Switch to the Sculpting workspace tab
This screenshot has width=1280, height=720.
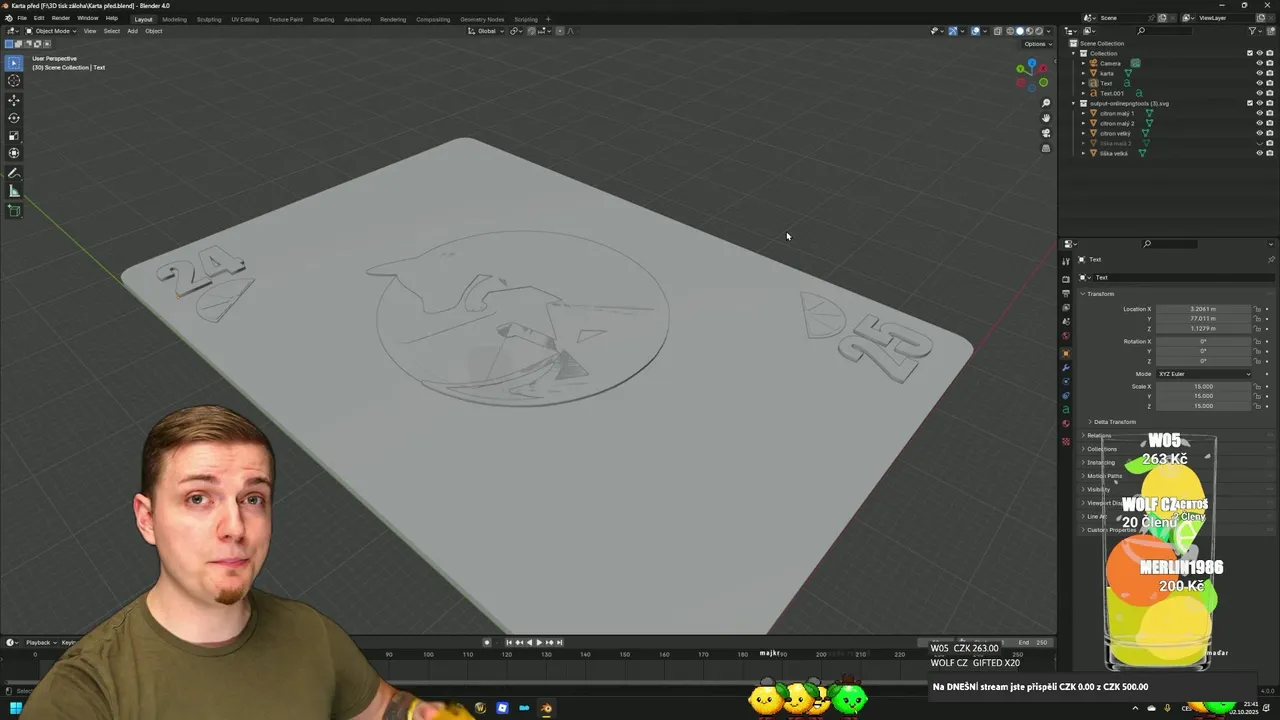coord(209,19)
